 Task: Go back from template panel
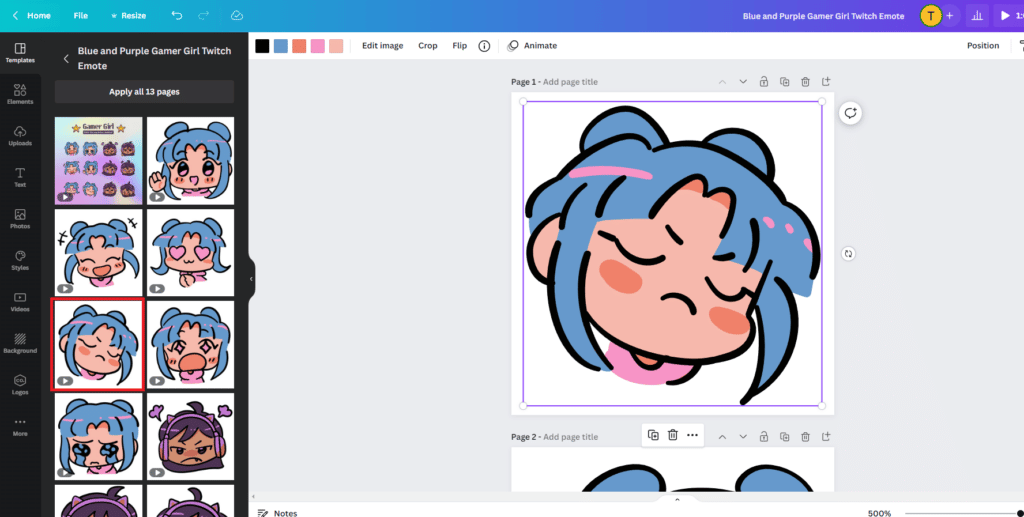click(66, 59)
